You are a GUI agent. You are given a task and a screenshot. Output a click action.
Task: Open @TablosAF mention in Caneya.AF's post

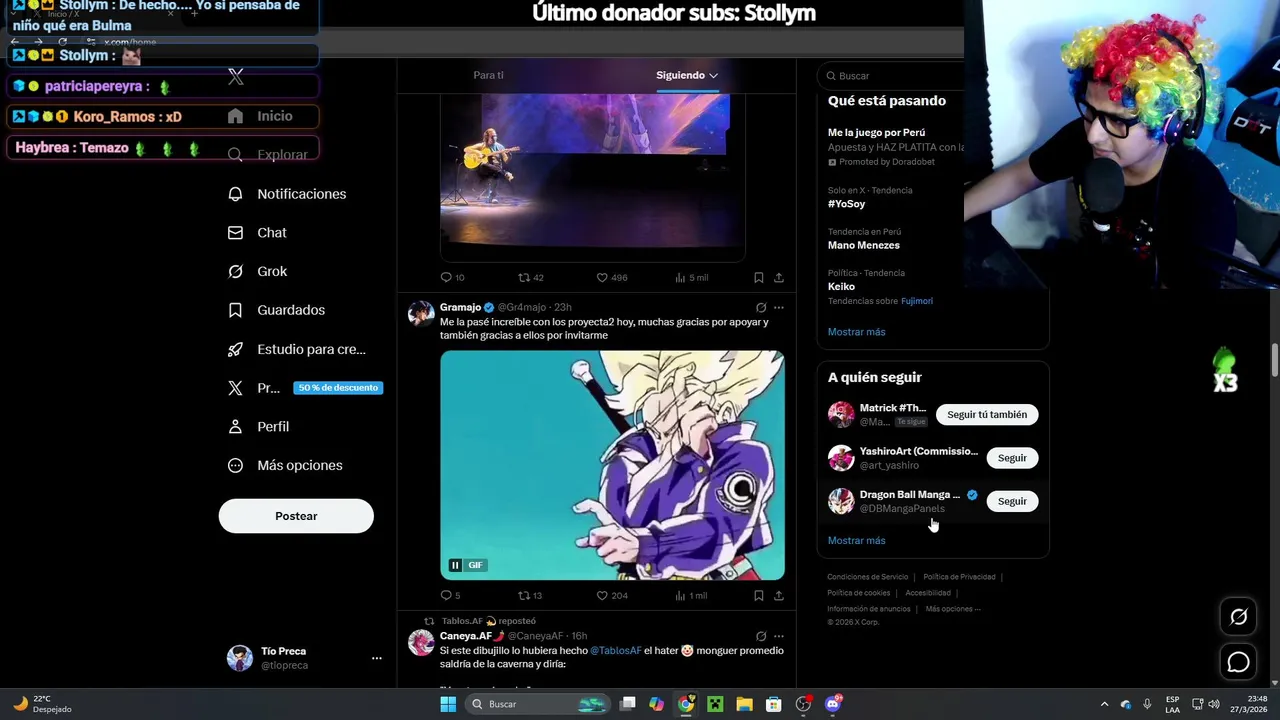[616, 651]
